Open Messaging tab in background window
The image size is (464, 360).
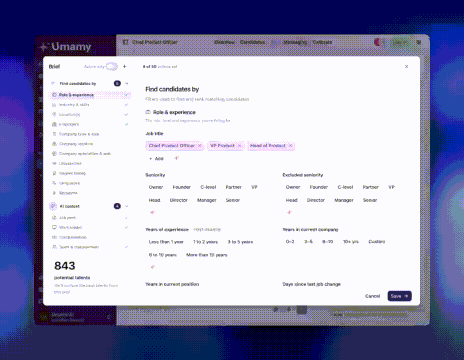point(295,42)
